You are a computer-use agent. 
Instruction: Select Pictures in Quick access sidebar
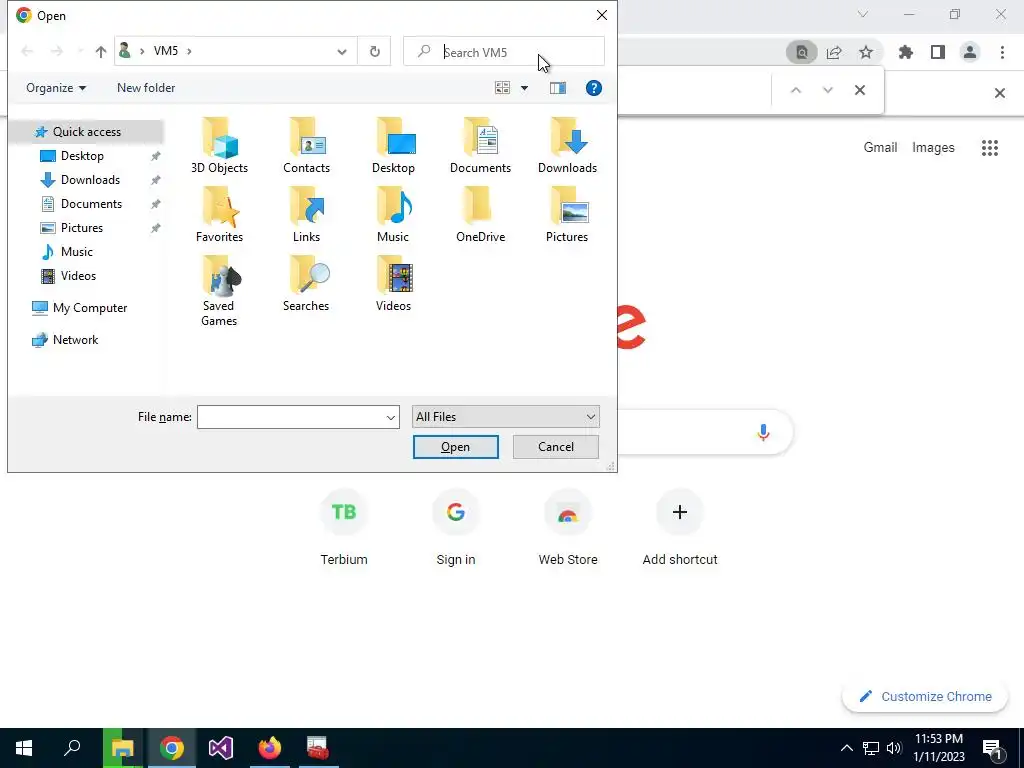point(82,229)
